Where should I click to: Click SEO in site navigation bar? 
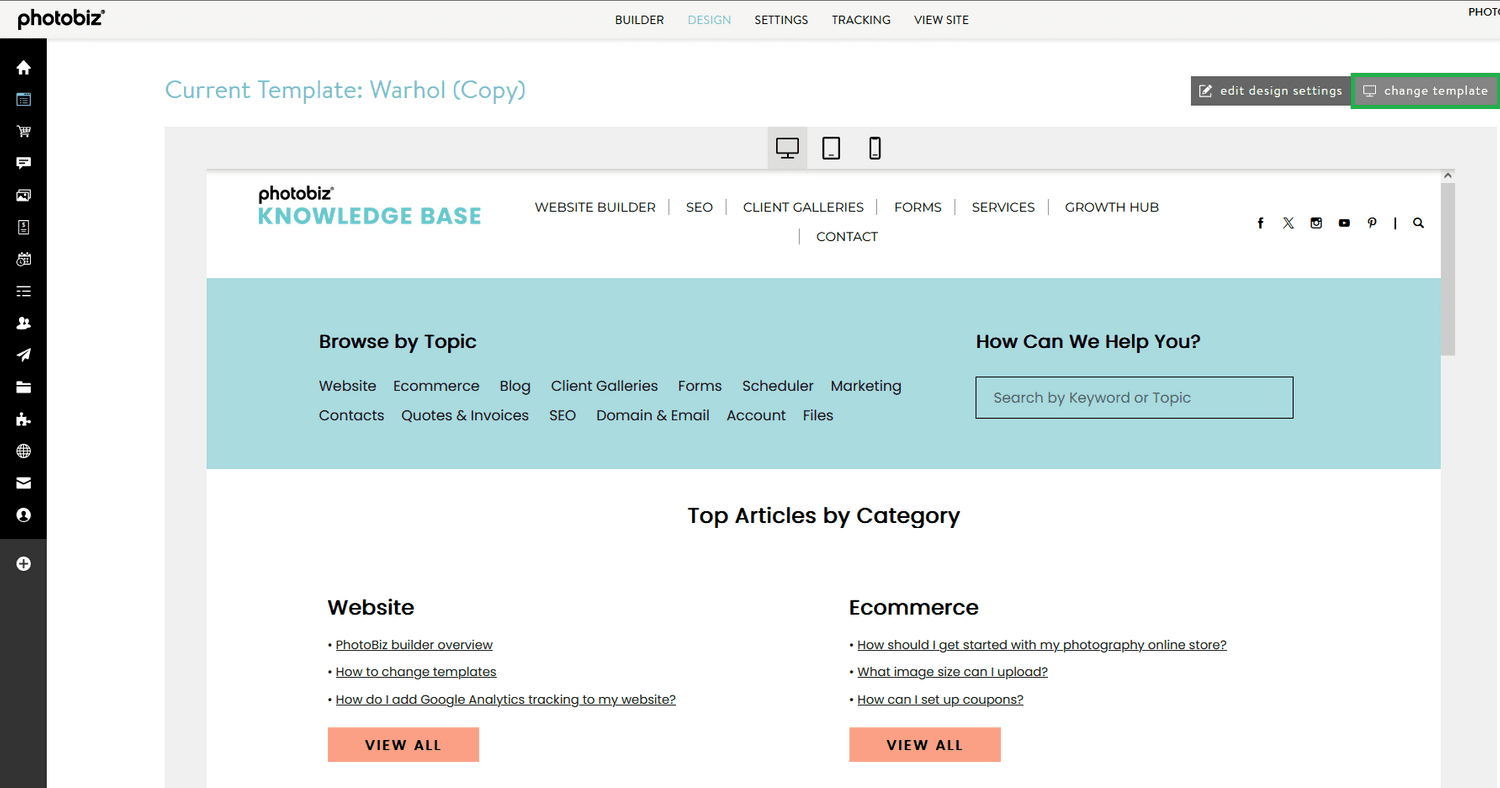click(x=699, y=207)
